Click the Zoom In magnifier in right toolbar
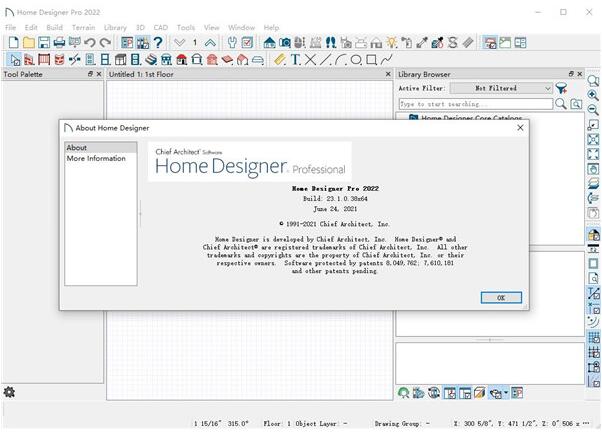Screen dimensions: 602x433 pos(593,95)
